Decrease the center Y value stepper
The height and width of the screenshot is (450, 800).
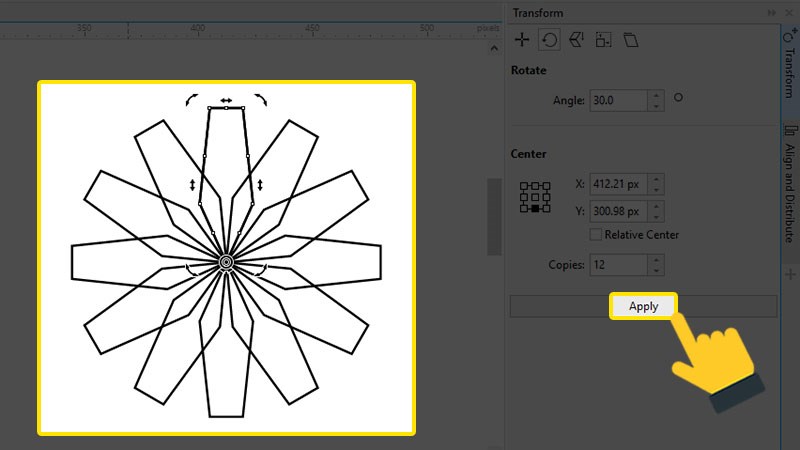click(x=656, y=216)
